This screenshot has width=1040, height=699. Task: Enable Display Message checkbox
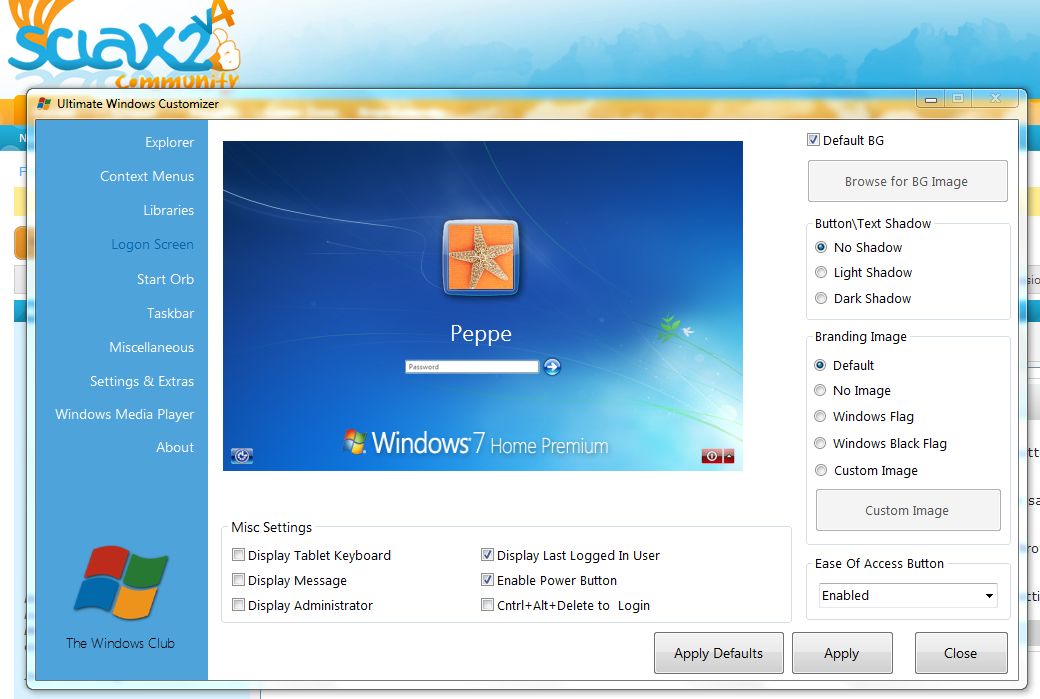coord(239,580)
